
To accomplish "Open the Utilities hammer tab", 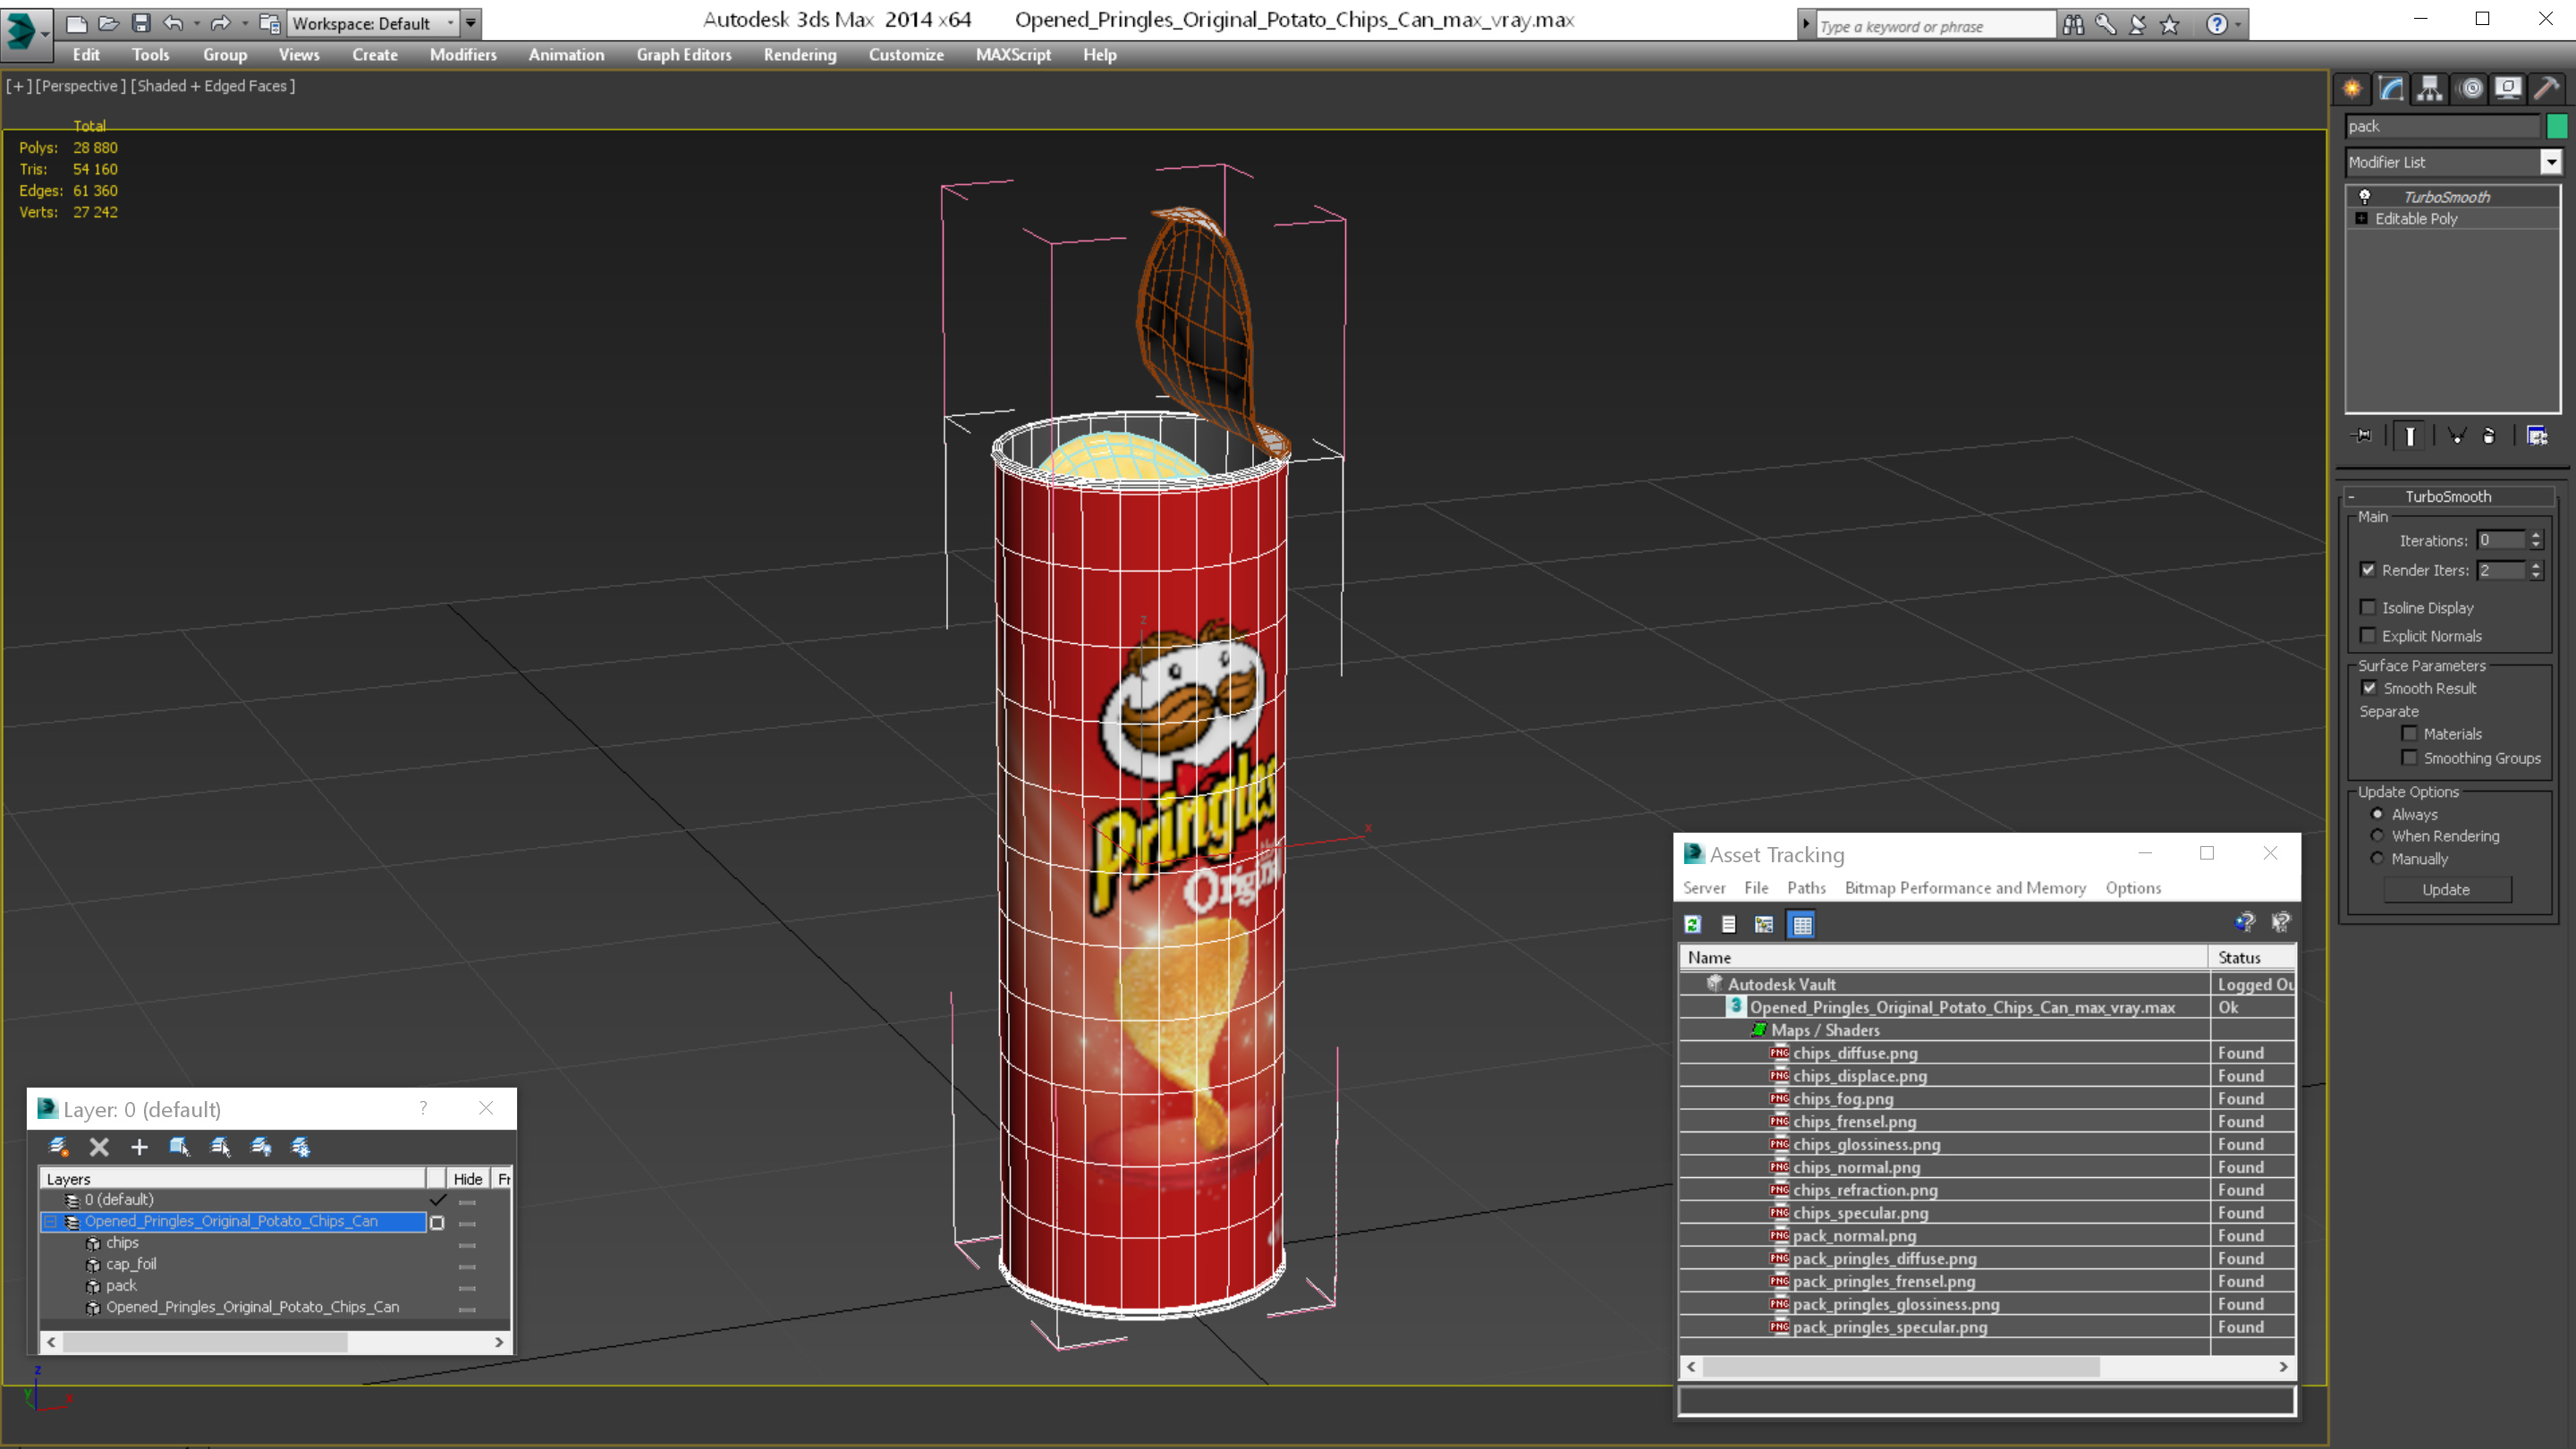I will (2547, 88).
